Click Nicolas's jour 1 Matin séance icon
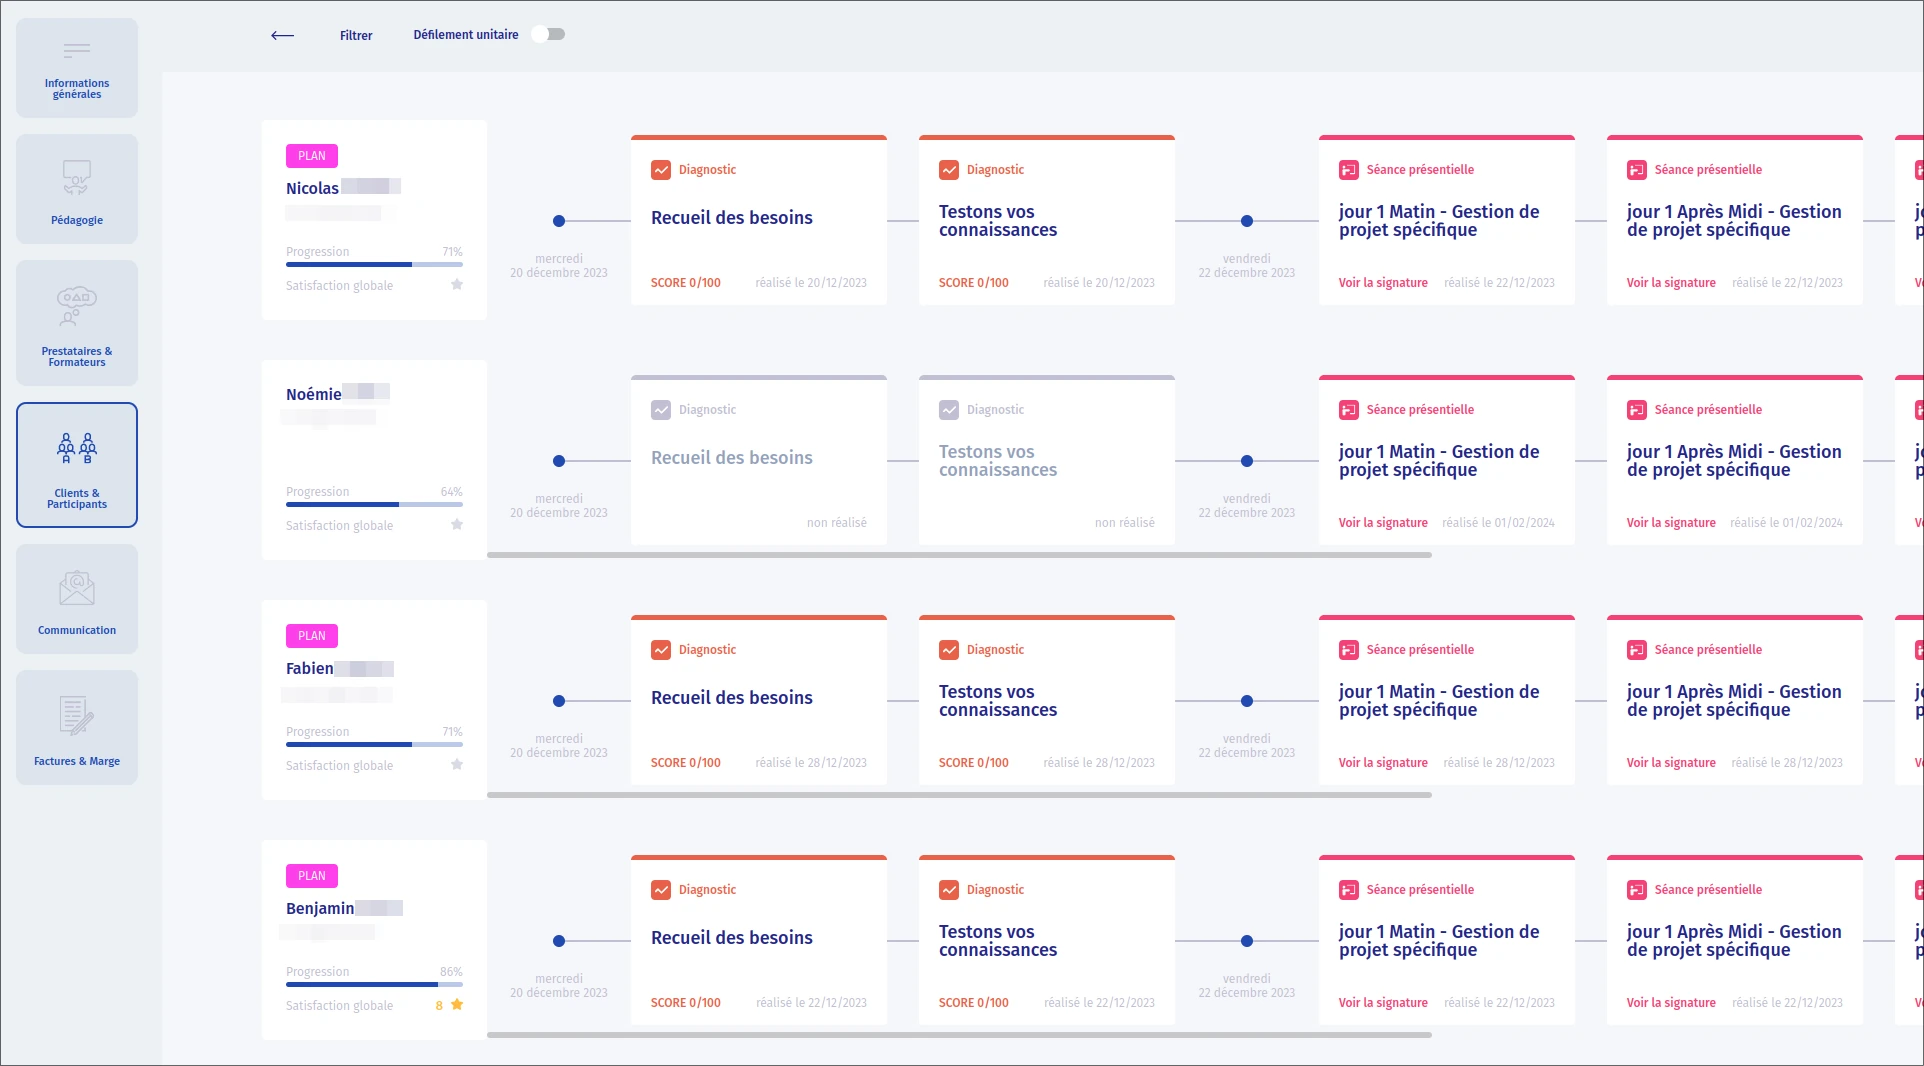The image size is (1924, 1066). [x=1349, y=170]
